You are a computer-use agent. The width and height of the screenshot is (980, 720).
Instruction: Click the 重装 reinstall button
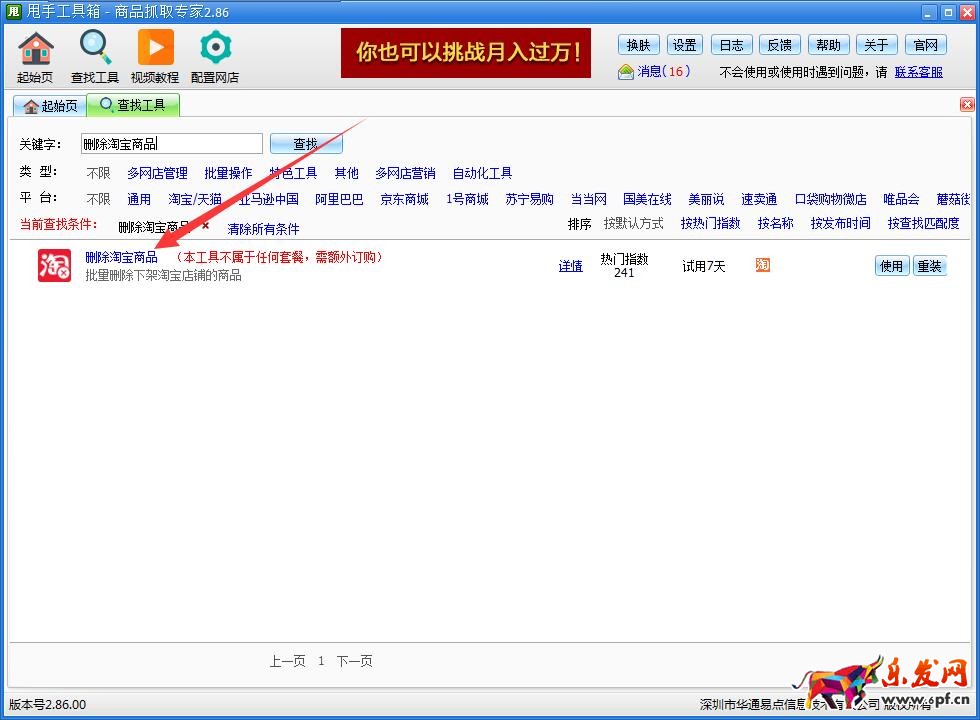[929, 266]
